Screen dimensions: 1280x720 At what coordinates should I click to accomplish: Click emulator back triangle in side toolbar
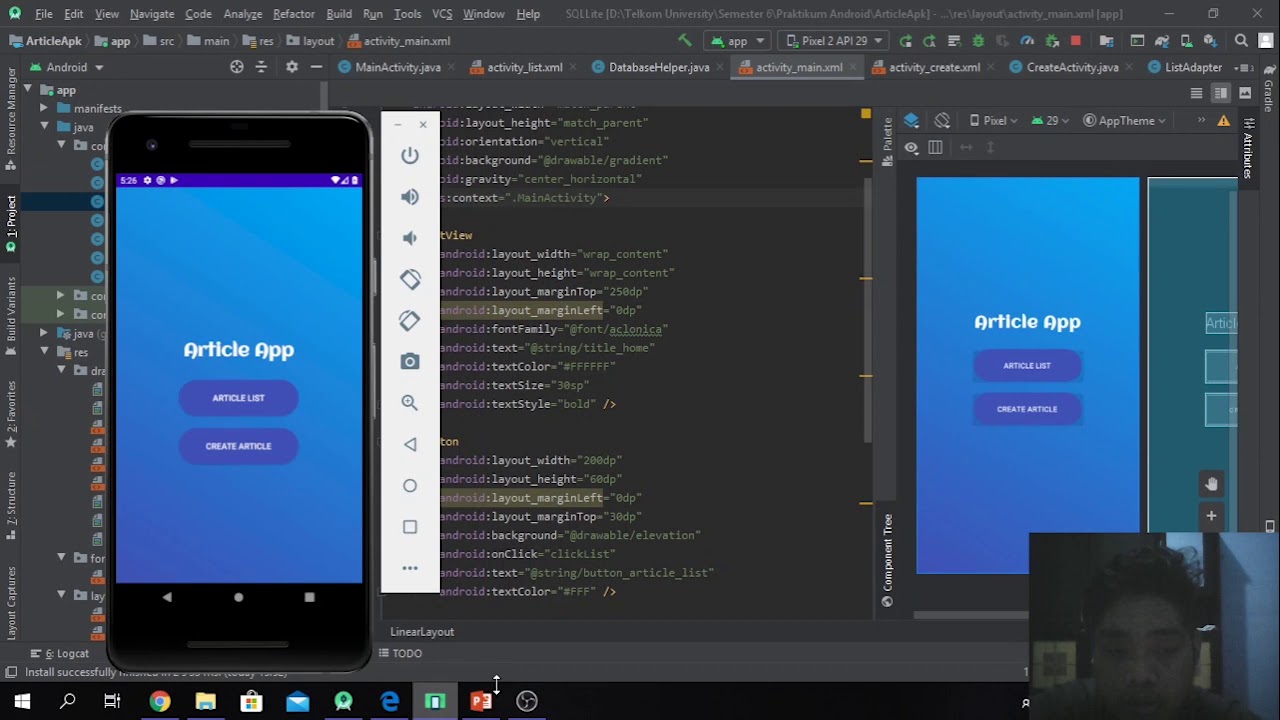410,444
